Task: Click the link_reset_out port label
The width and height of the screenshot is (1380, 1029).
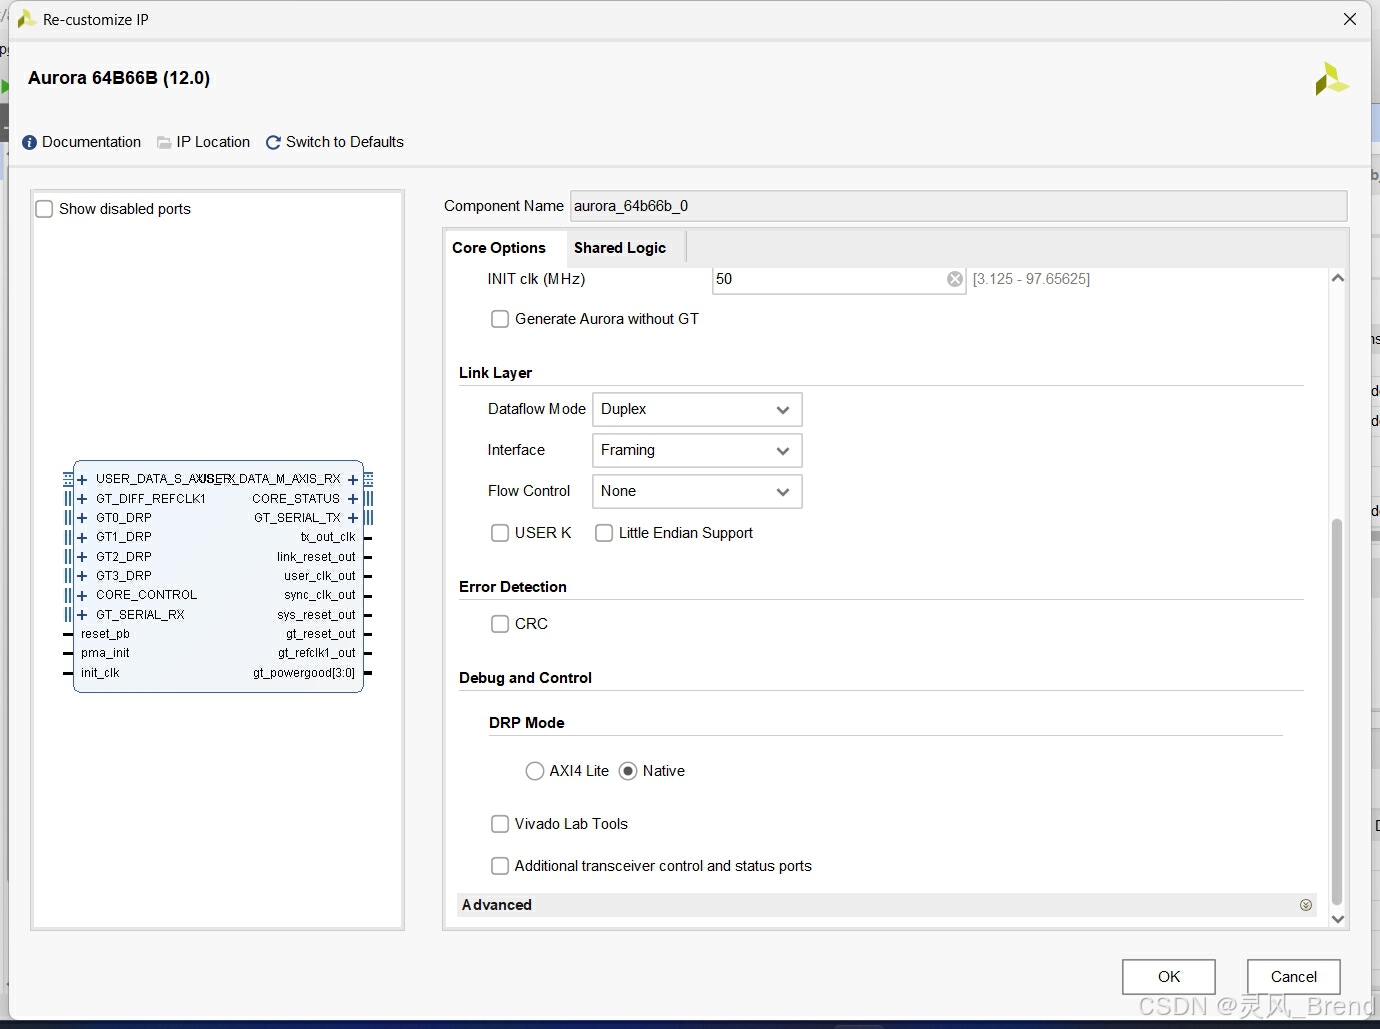Action: 316,557
